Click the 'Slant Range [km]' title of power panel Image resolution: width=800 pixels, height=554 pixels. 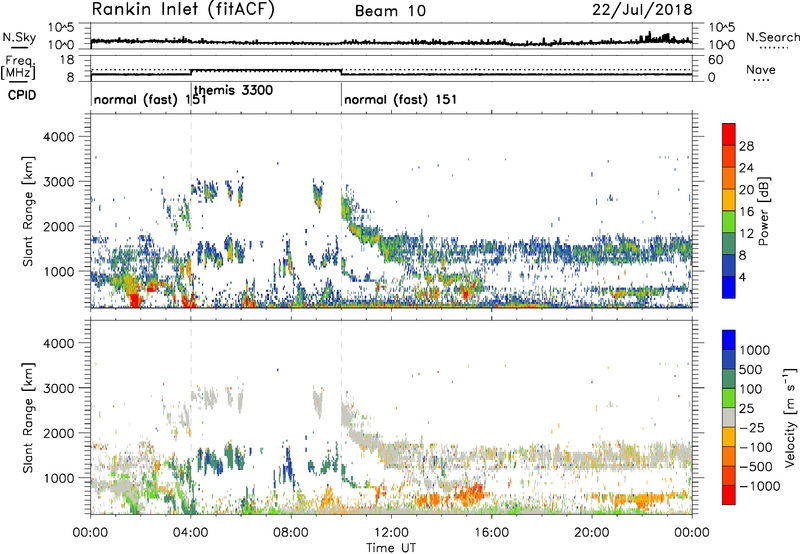(x=28, y=211)
